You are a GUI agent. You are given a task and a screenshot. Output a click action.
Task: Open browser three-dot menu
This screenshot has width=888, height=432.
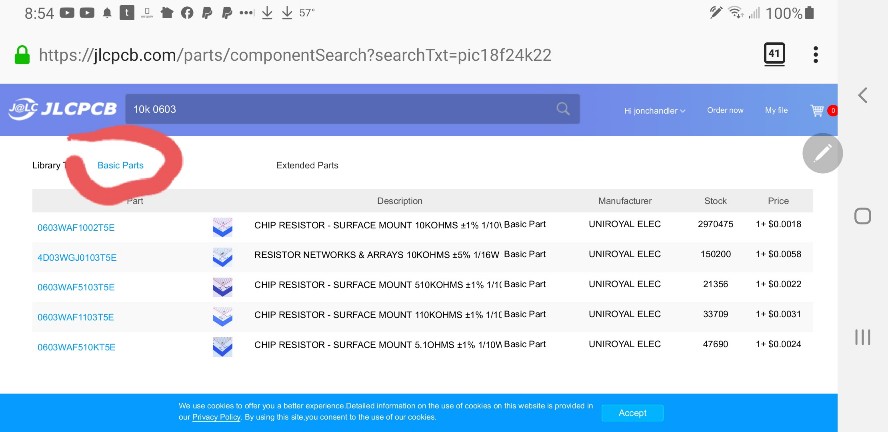coord(816,54)
